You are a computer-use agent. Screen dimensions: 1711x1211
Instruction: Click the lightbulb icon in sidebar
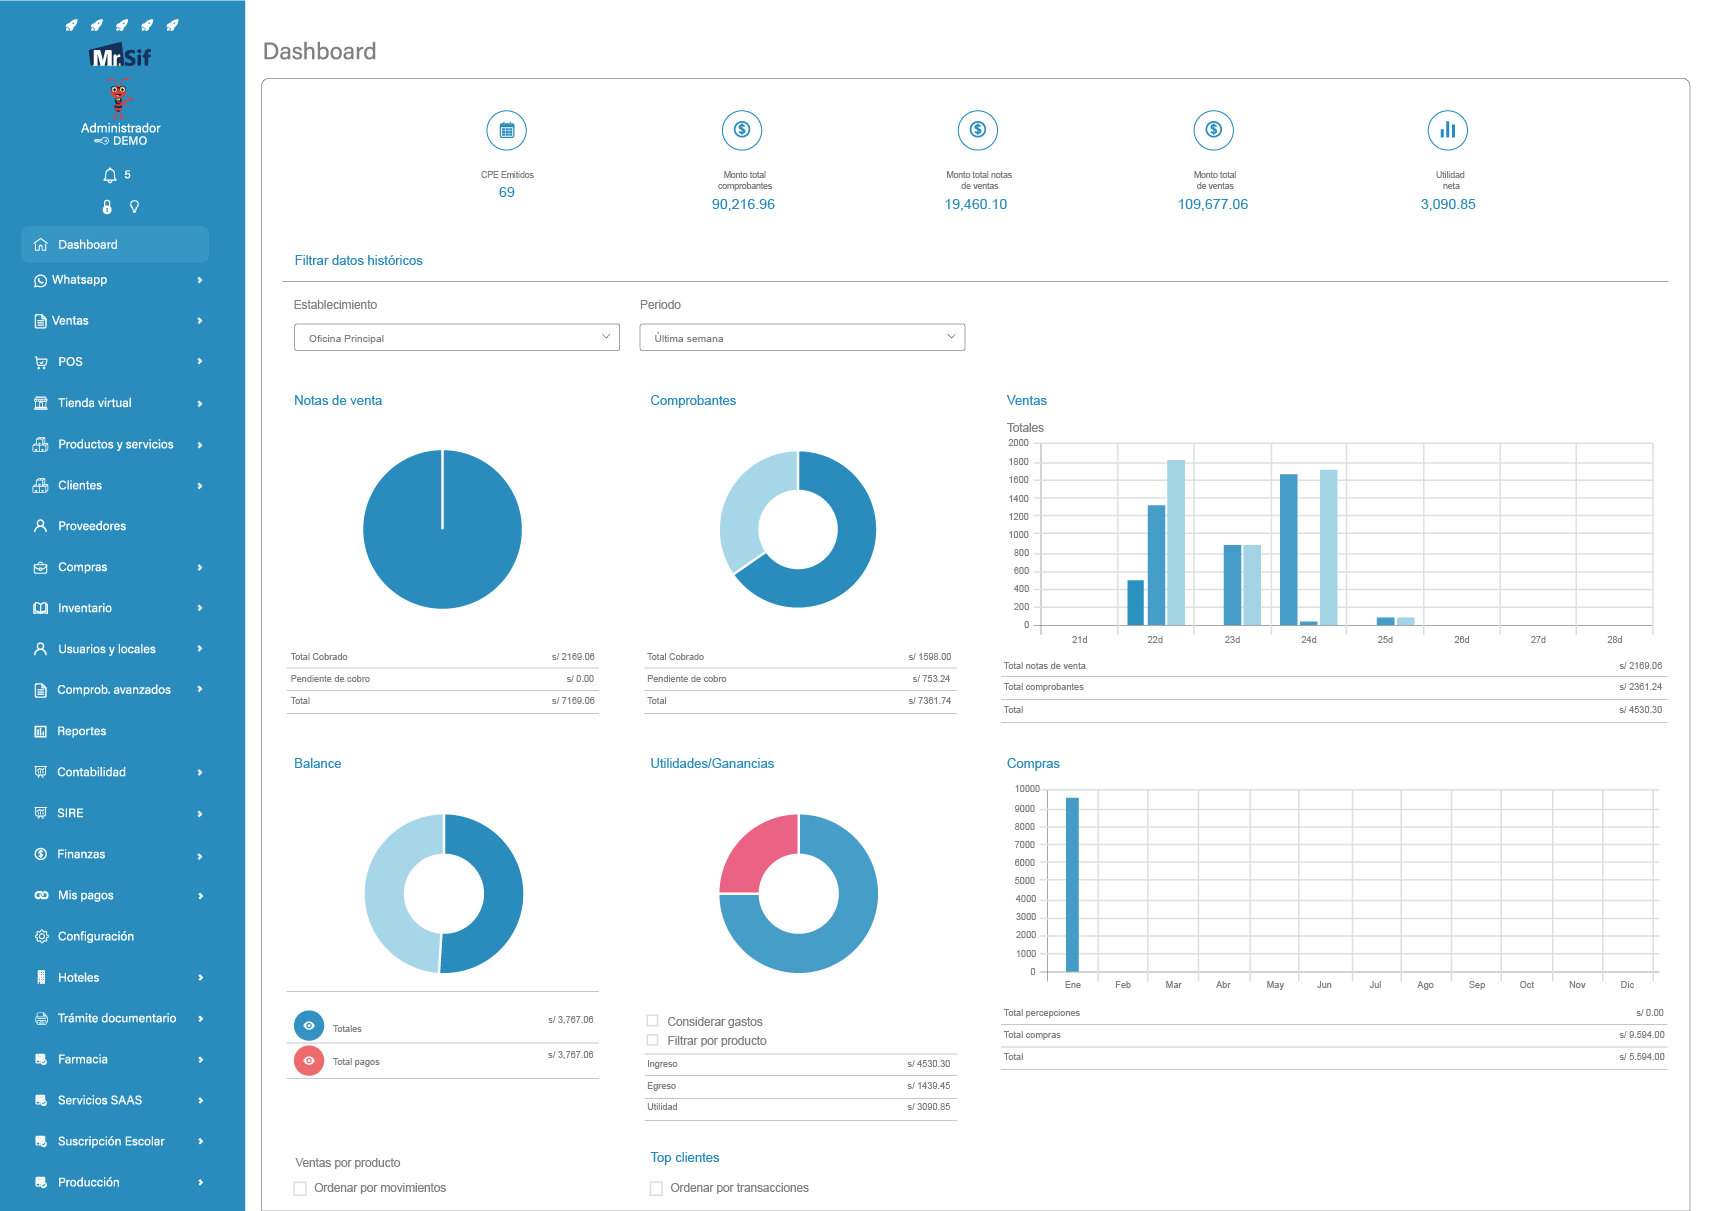pyautogui.click(x=134, y=207)
